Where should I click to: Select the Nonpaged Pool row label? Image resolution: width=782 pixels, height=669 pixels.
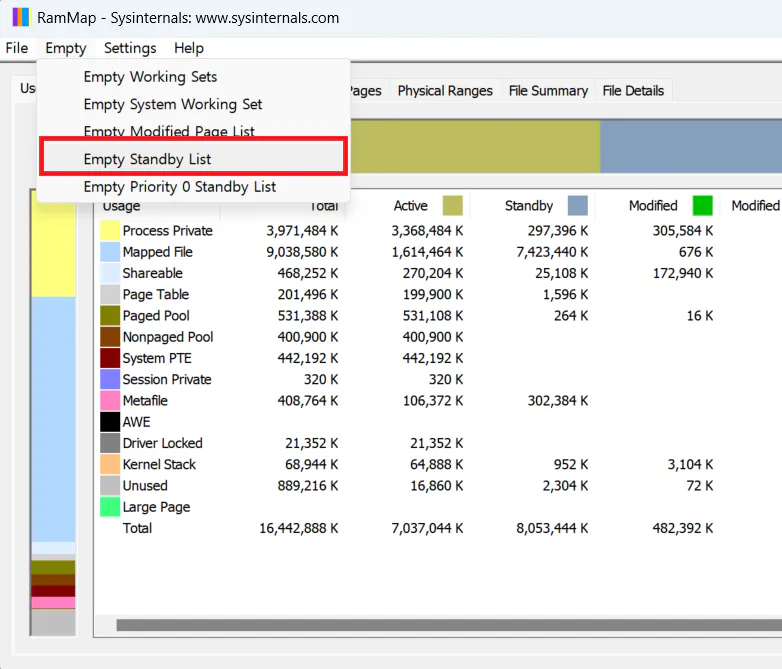coord(168,337)
